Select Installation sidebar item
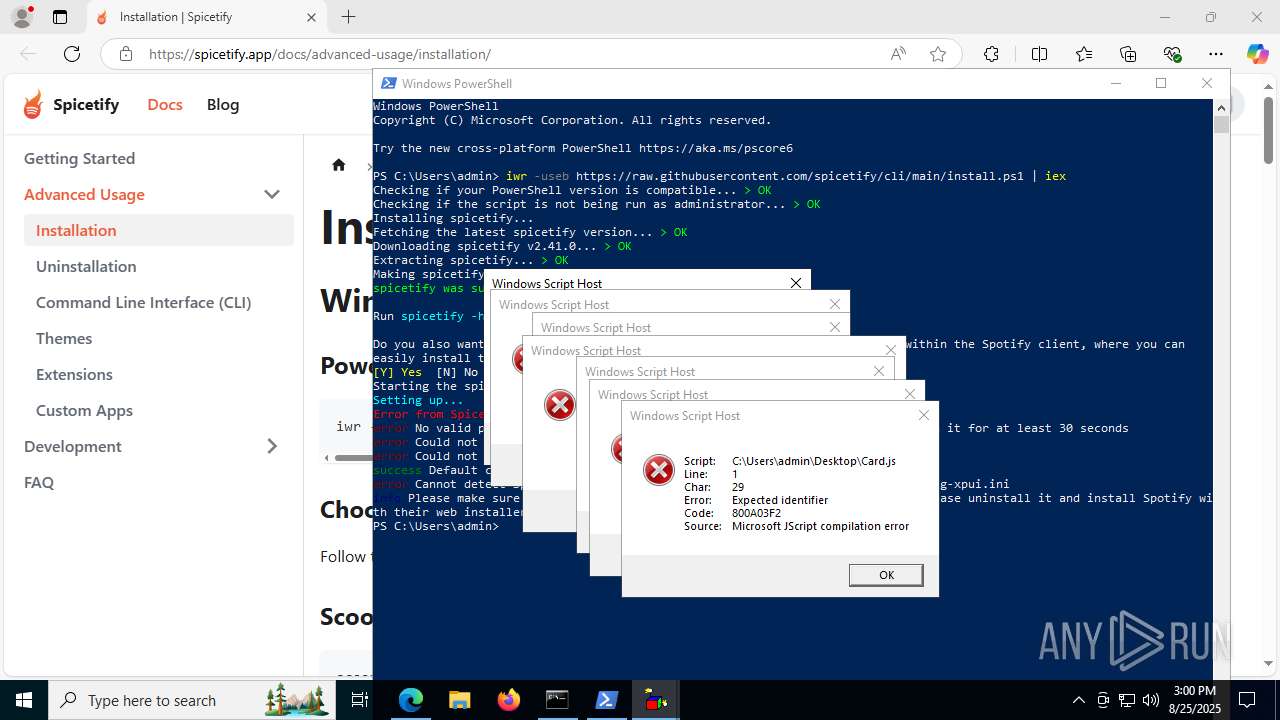The width and height of the screenshot is (1280, 720). 159,230
